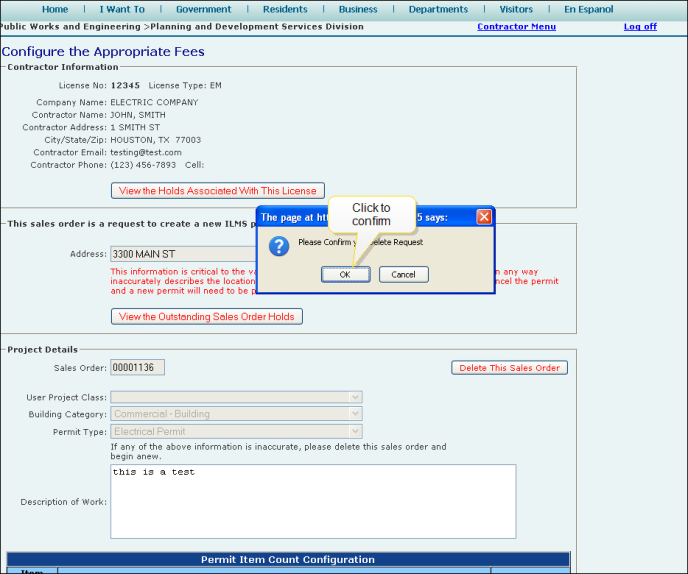Click the contractor email testing@test.com
The height and width of the screenshot is (574, 688).
point(146,153)
